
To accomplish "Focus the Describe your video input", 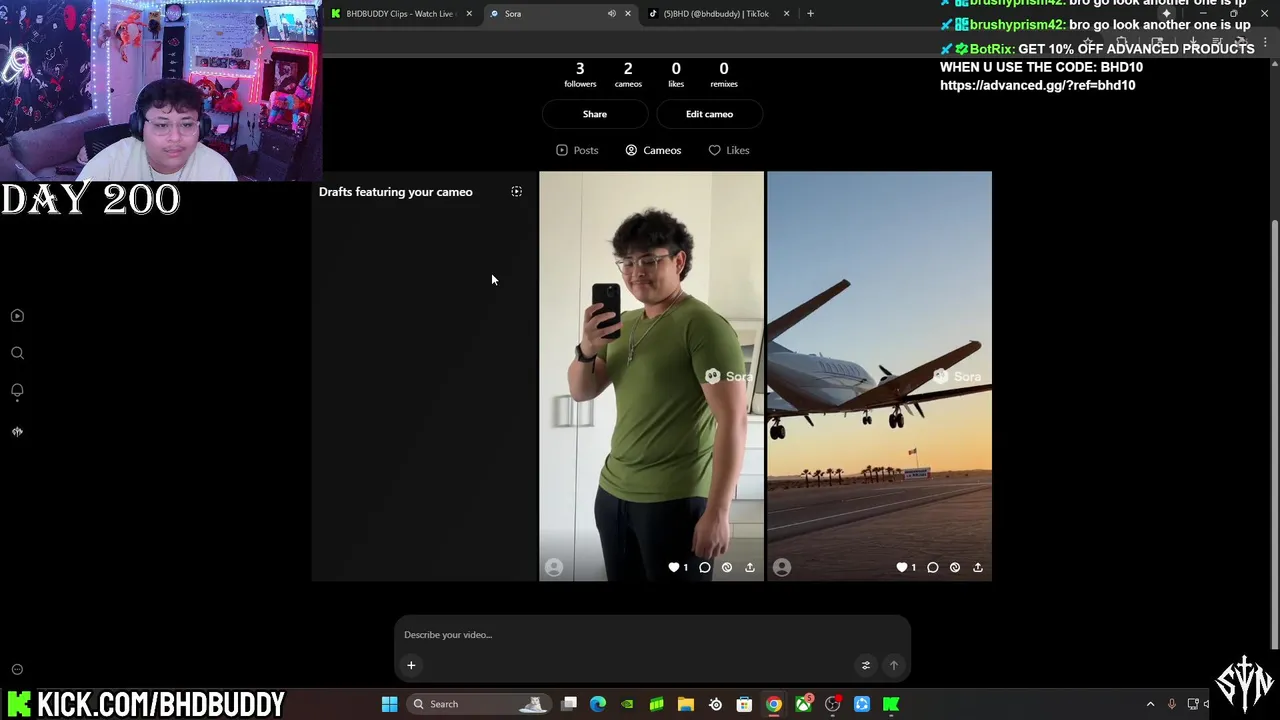I will [x=652, y=634].
